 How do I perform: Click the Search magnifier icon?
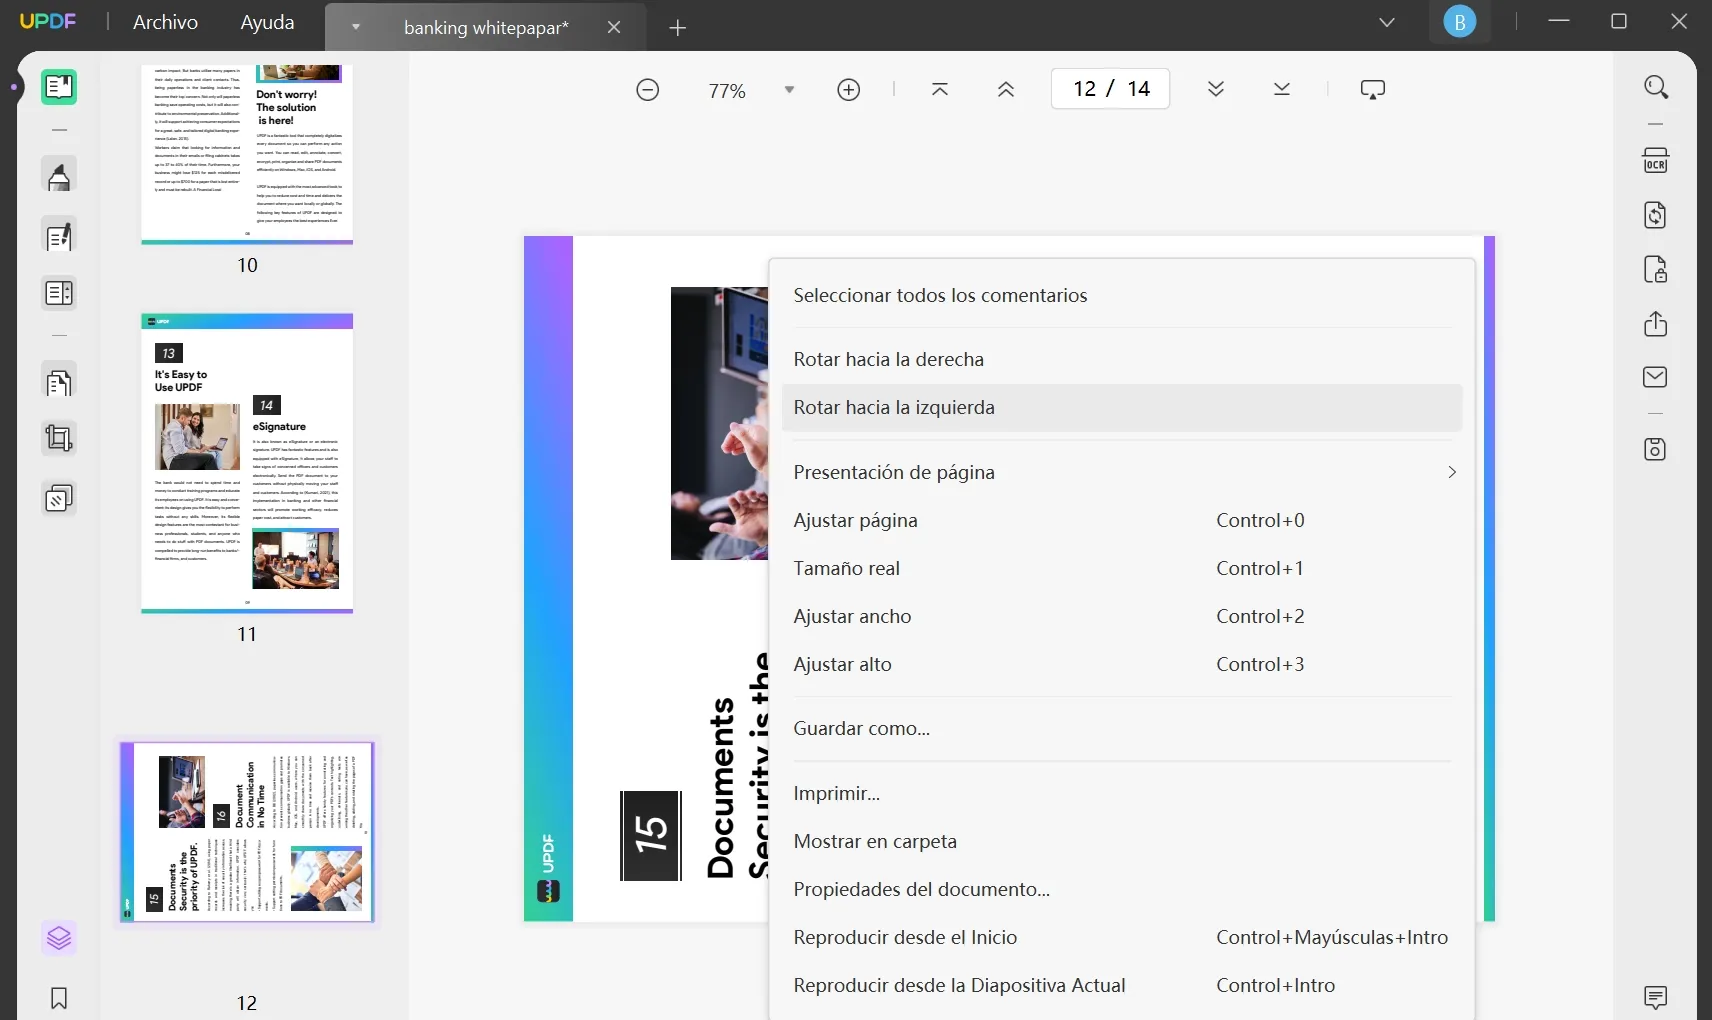[x=1656, y=87]
